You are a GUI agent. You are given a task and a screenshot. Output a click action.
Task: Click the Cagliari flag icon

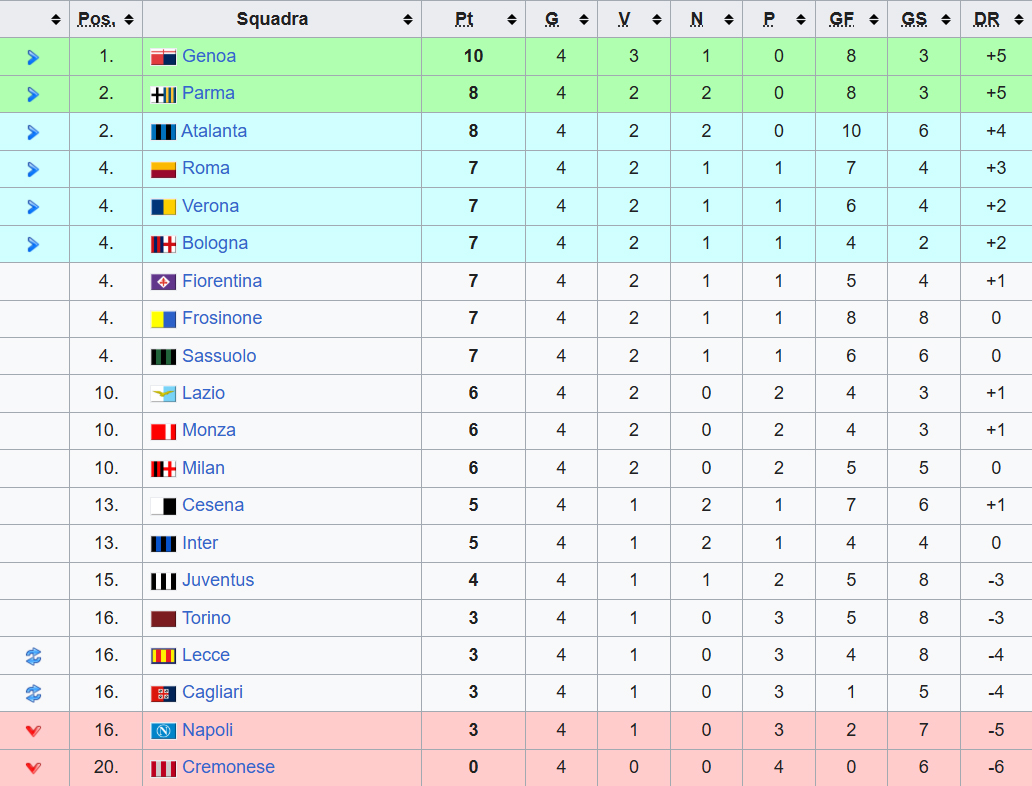coord(163,693)
